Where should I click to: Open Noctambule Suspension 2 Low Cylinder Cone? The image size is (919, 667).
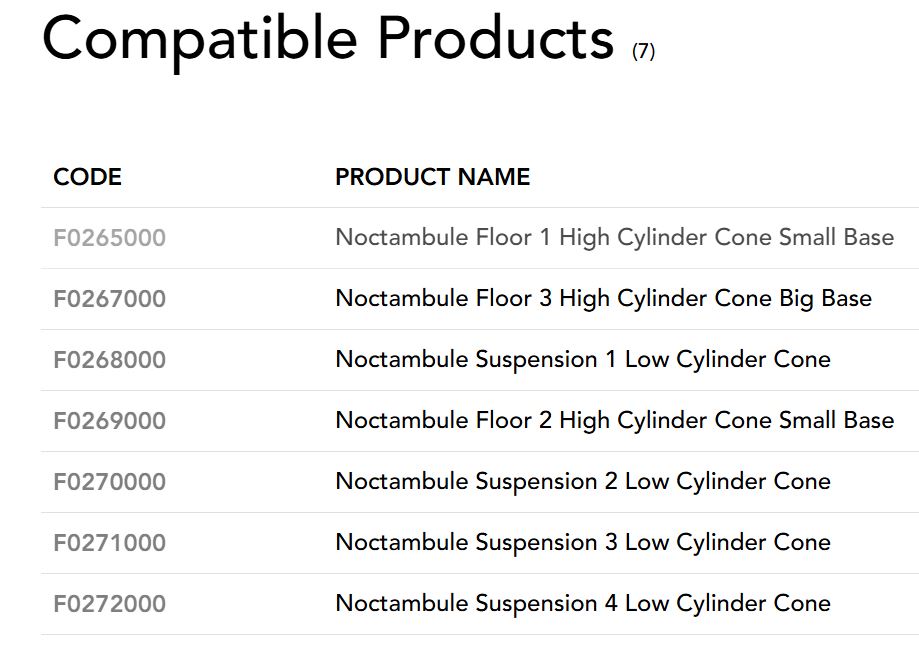point(583,482)
